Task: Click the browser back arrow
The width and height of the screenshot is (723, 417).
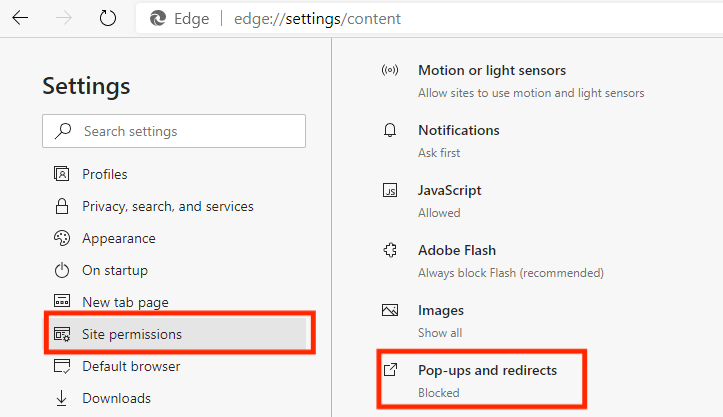Action: click(20, 18)
